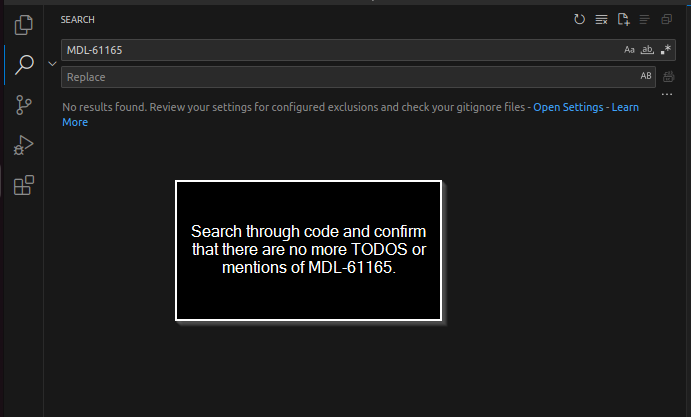Toggle Match Case option
The height and width of the screenshot is (417, 691).
tap(629, 50)
